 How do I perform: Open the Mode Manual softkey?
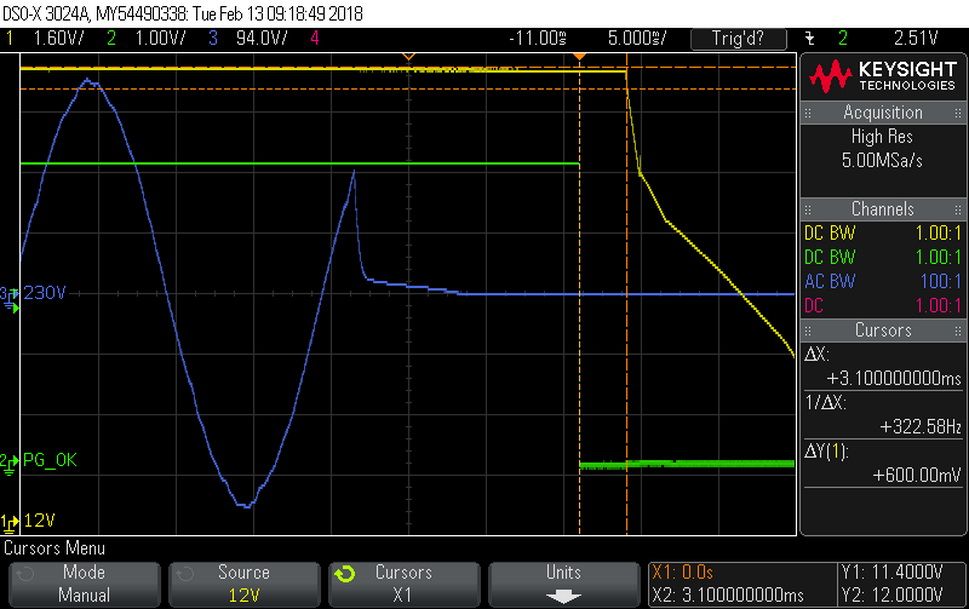(84, 584)
